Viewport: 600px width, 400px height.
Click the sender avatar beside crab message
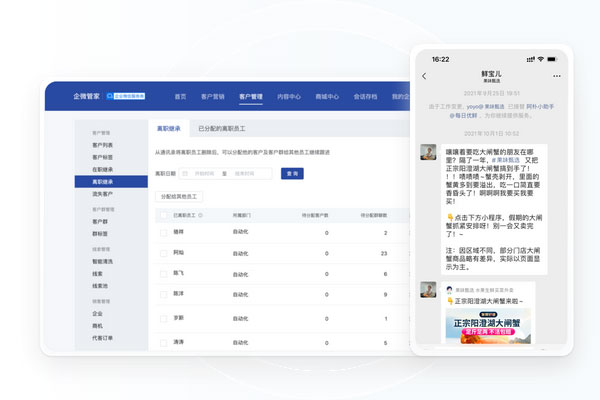pos(427,149)
